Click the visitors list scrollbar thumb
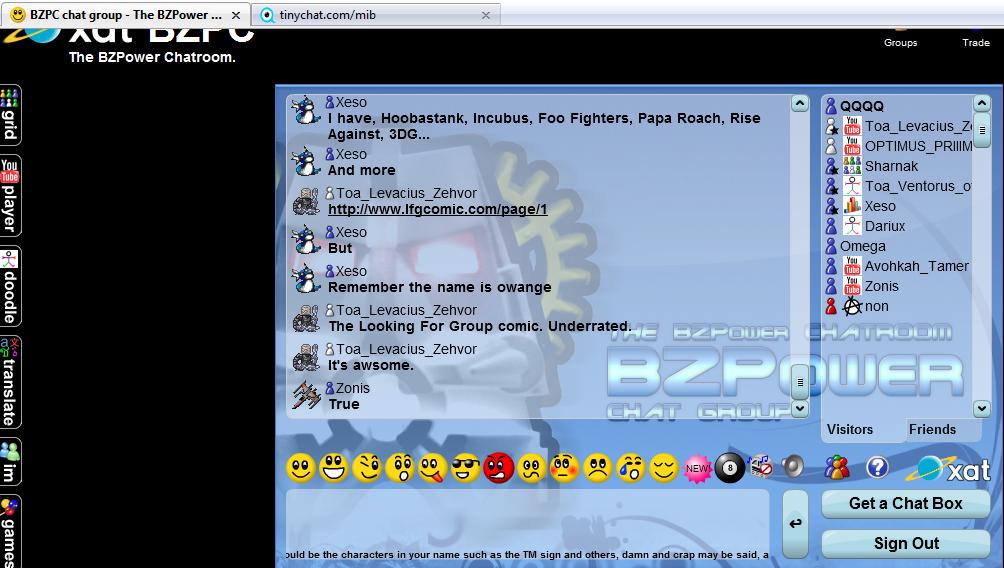 982,130
